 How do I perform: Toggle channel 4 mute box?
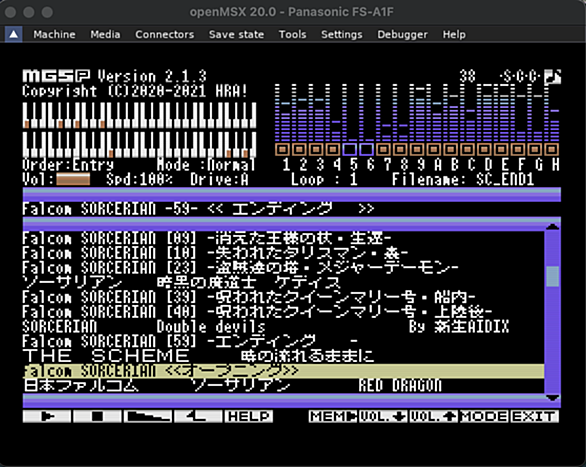click(333, 149)
